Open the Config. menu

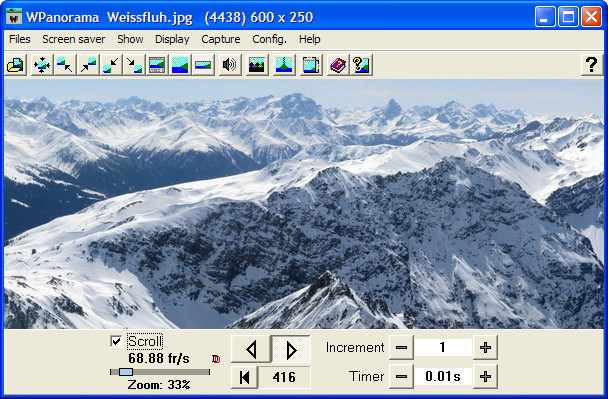[269, 39]
